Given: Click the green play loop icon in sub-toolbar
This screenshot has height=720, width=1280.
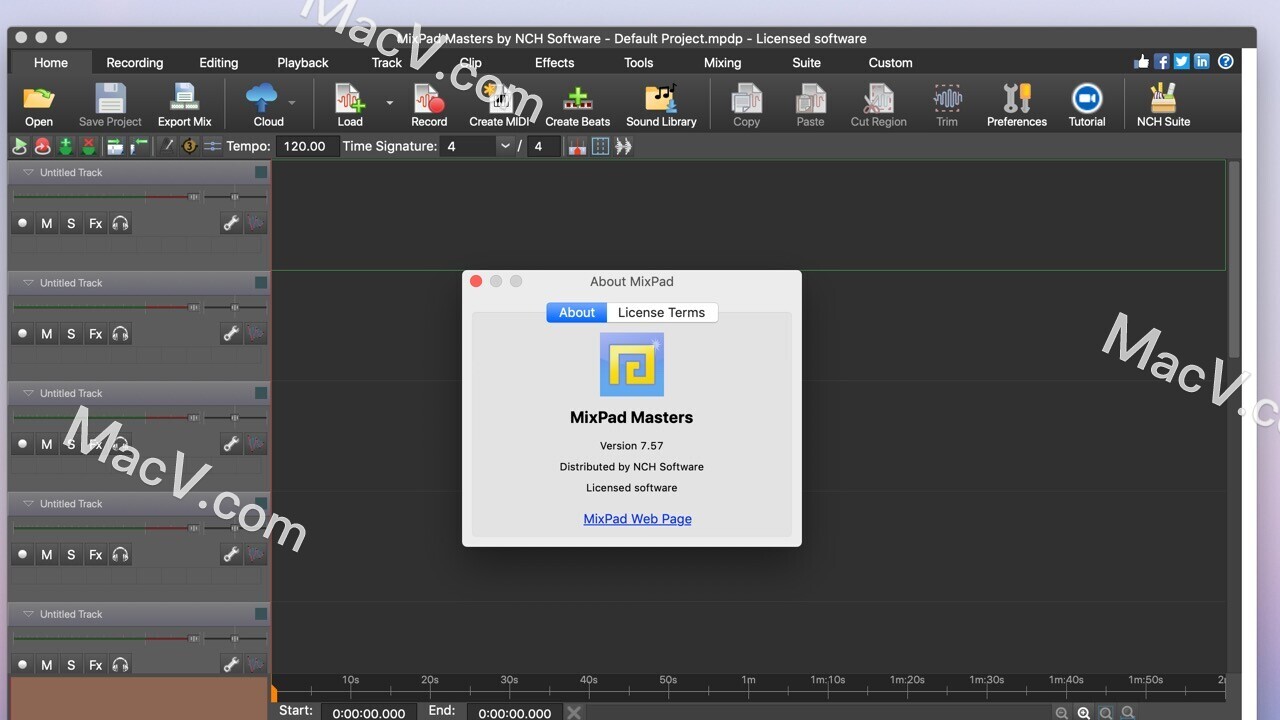Looking at the screenshot, I should pyautogui.click(x=19, y=146).
